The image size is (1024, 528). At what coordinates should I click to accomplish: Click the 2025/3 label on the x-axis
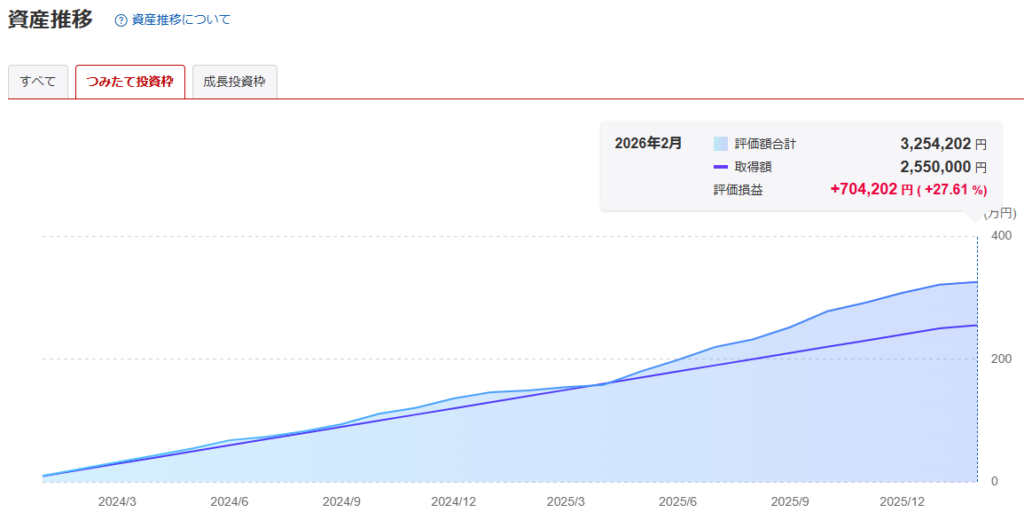(566, 501)
